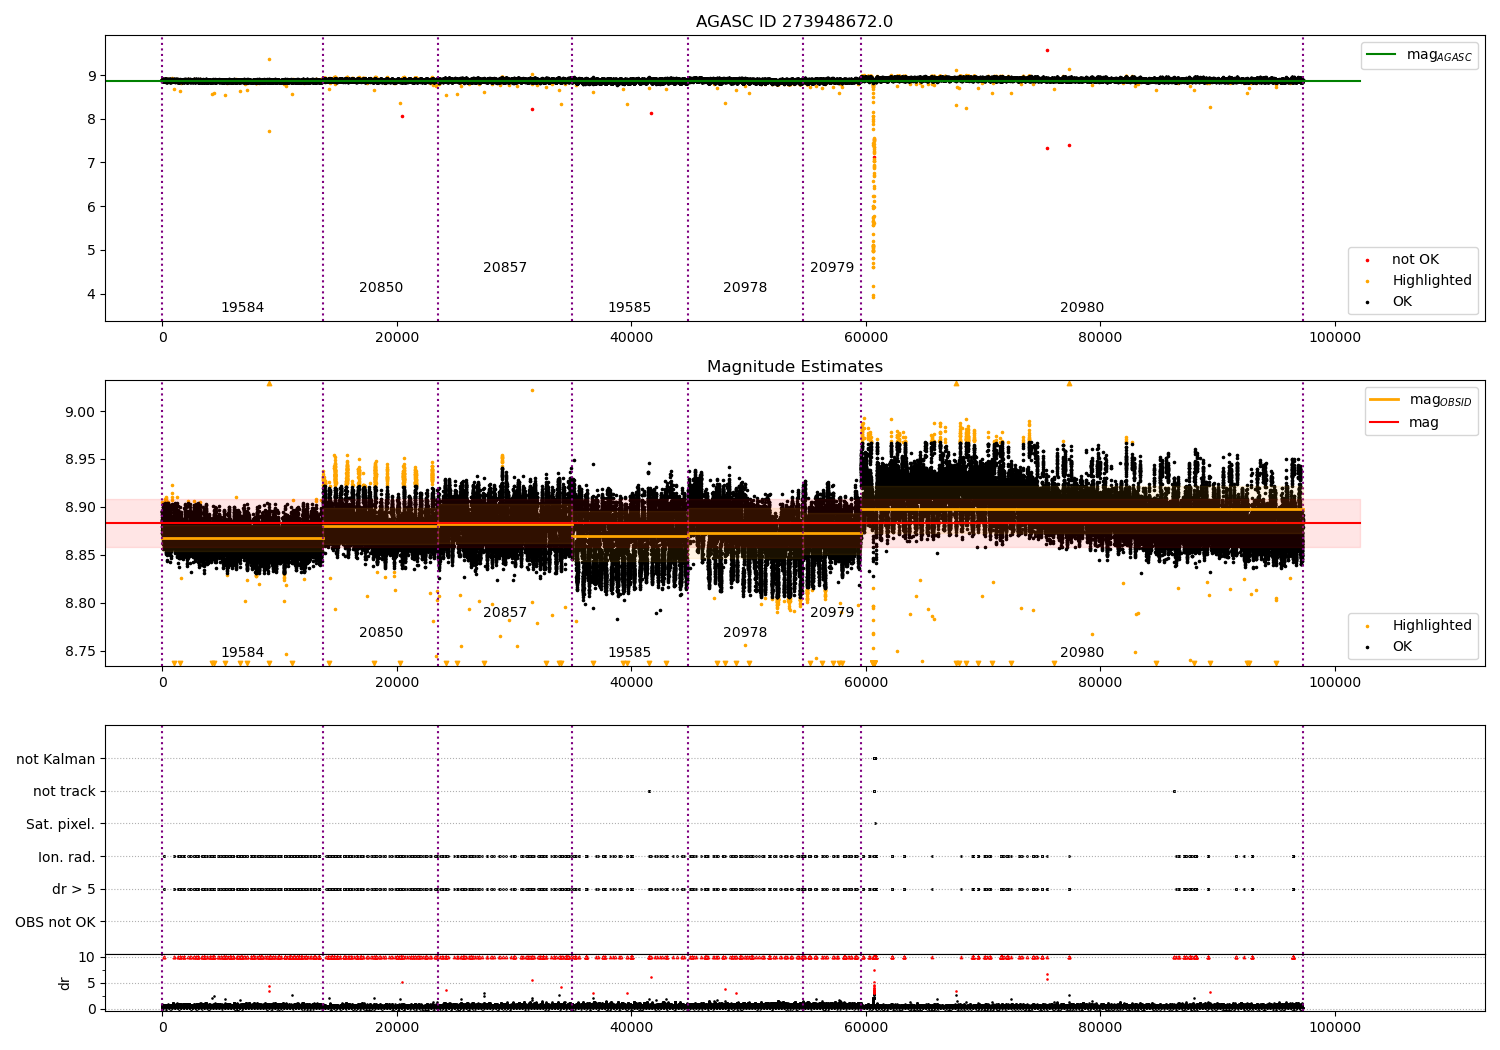Viewport: 1500px width, 1050px height.
Task: Click x-axis tick 100000 under top plot
Action: (x=1335, y=338)
